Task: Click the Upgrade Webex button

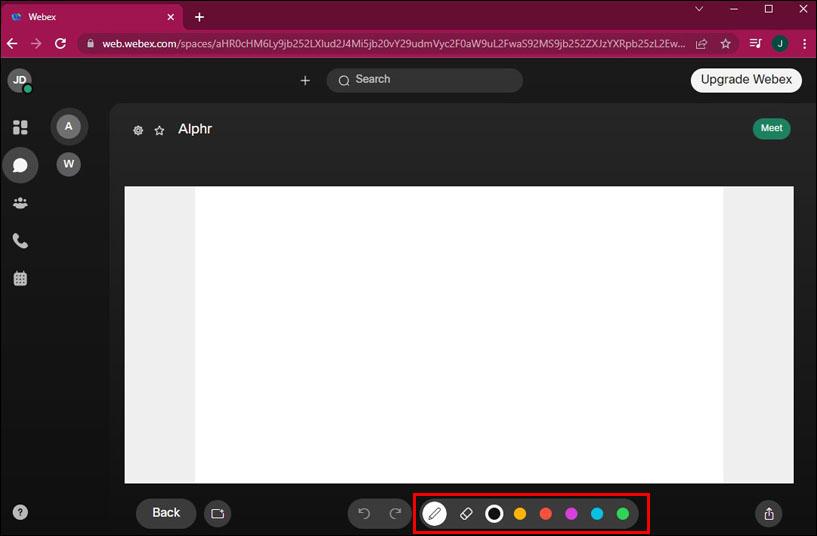Action: pos(746,80)
